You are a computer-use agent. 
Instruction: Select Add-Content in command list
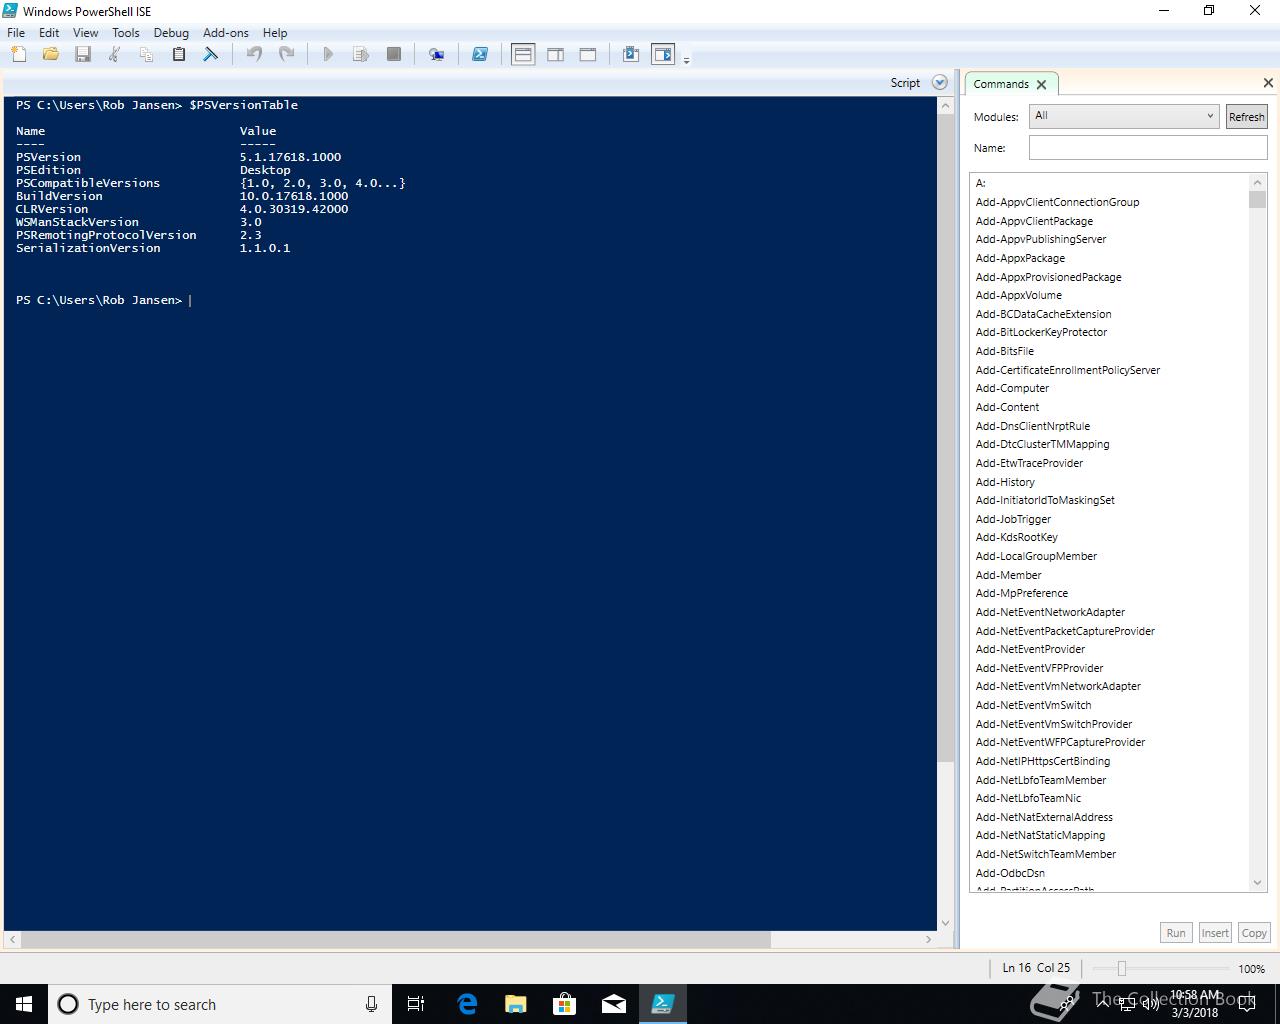point(1007,407)
